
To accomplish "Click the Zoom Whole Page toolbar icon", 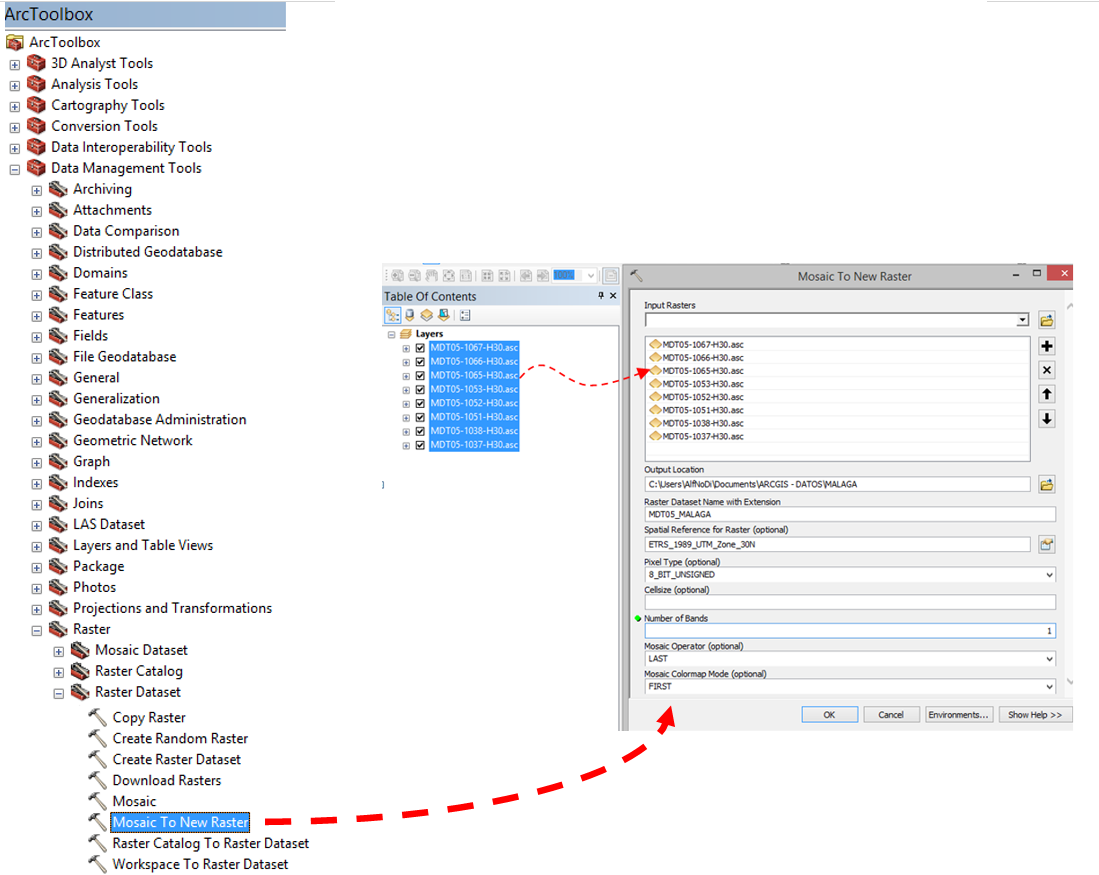I will 449,276.
